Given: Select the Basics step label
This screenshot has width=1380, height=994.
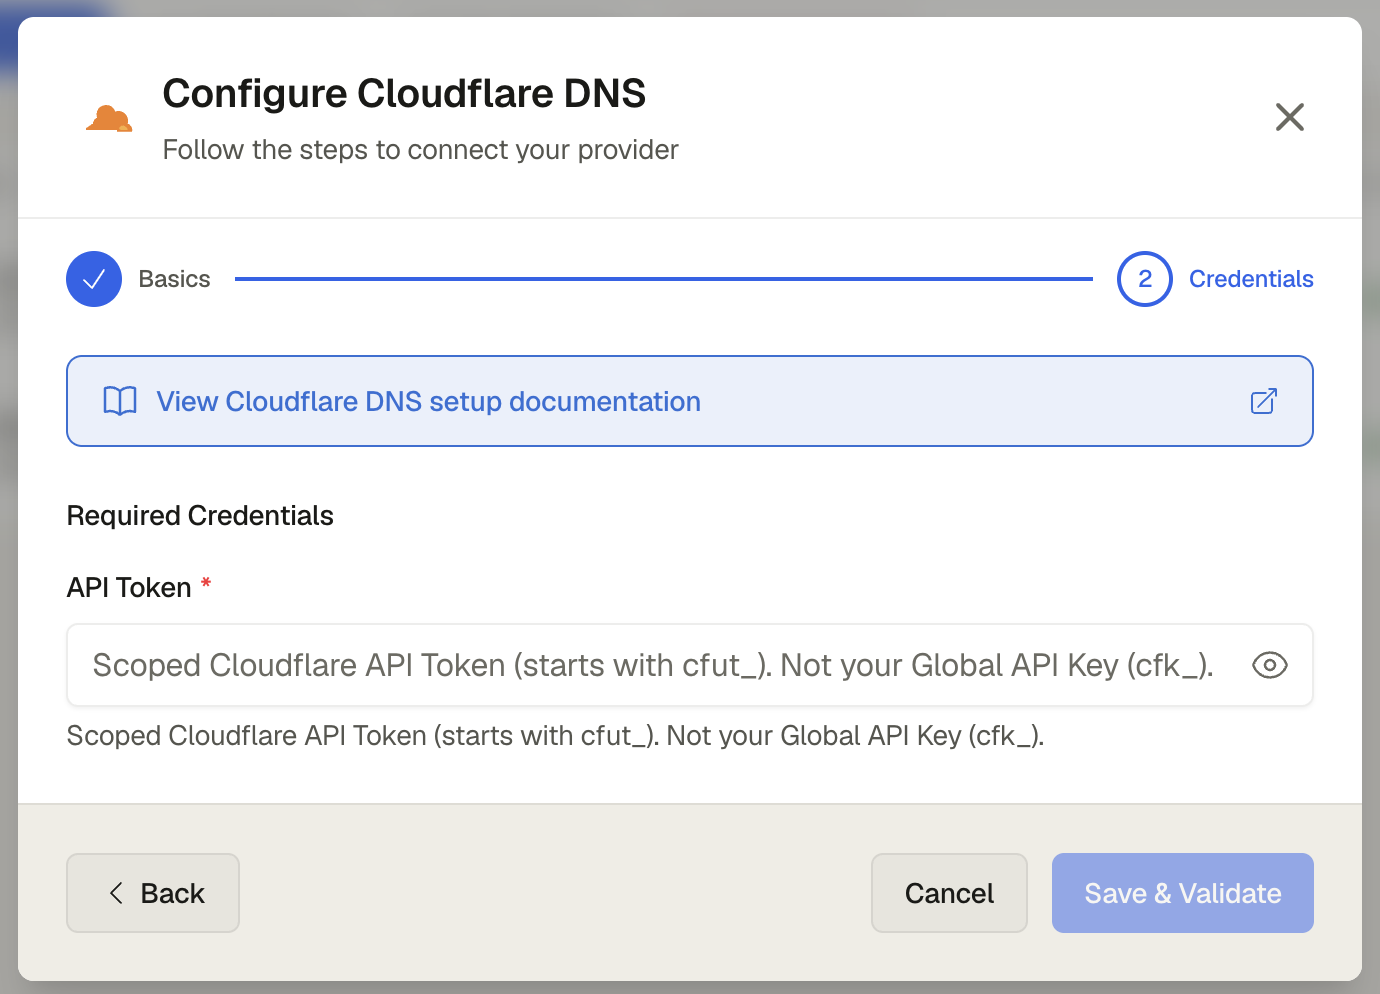Looking at the screenshot, I should [x=175, y=279].
